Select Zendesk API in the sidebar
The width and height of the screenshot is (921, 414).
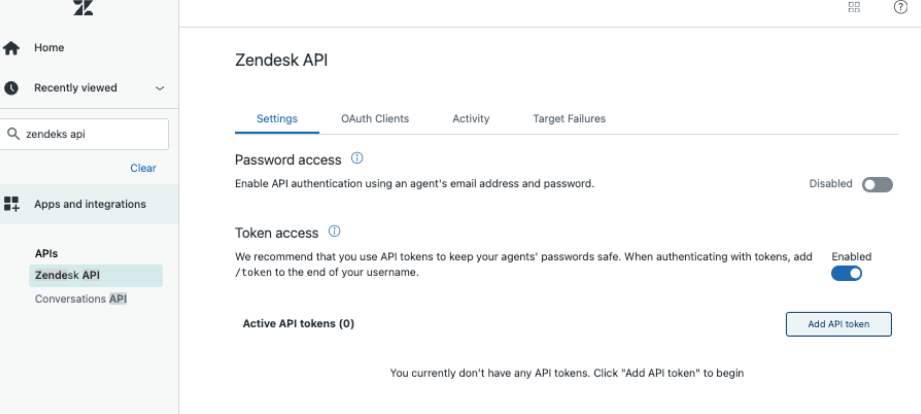67,275
